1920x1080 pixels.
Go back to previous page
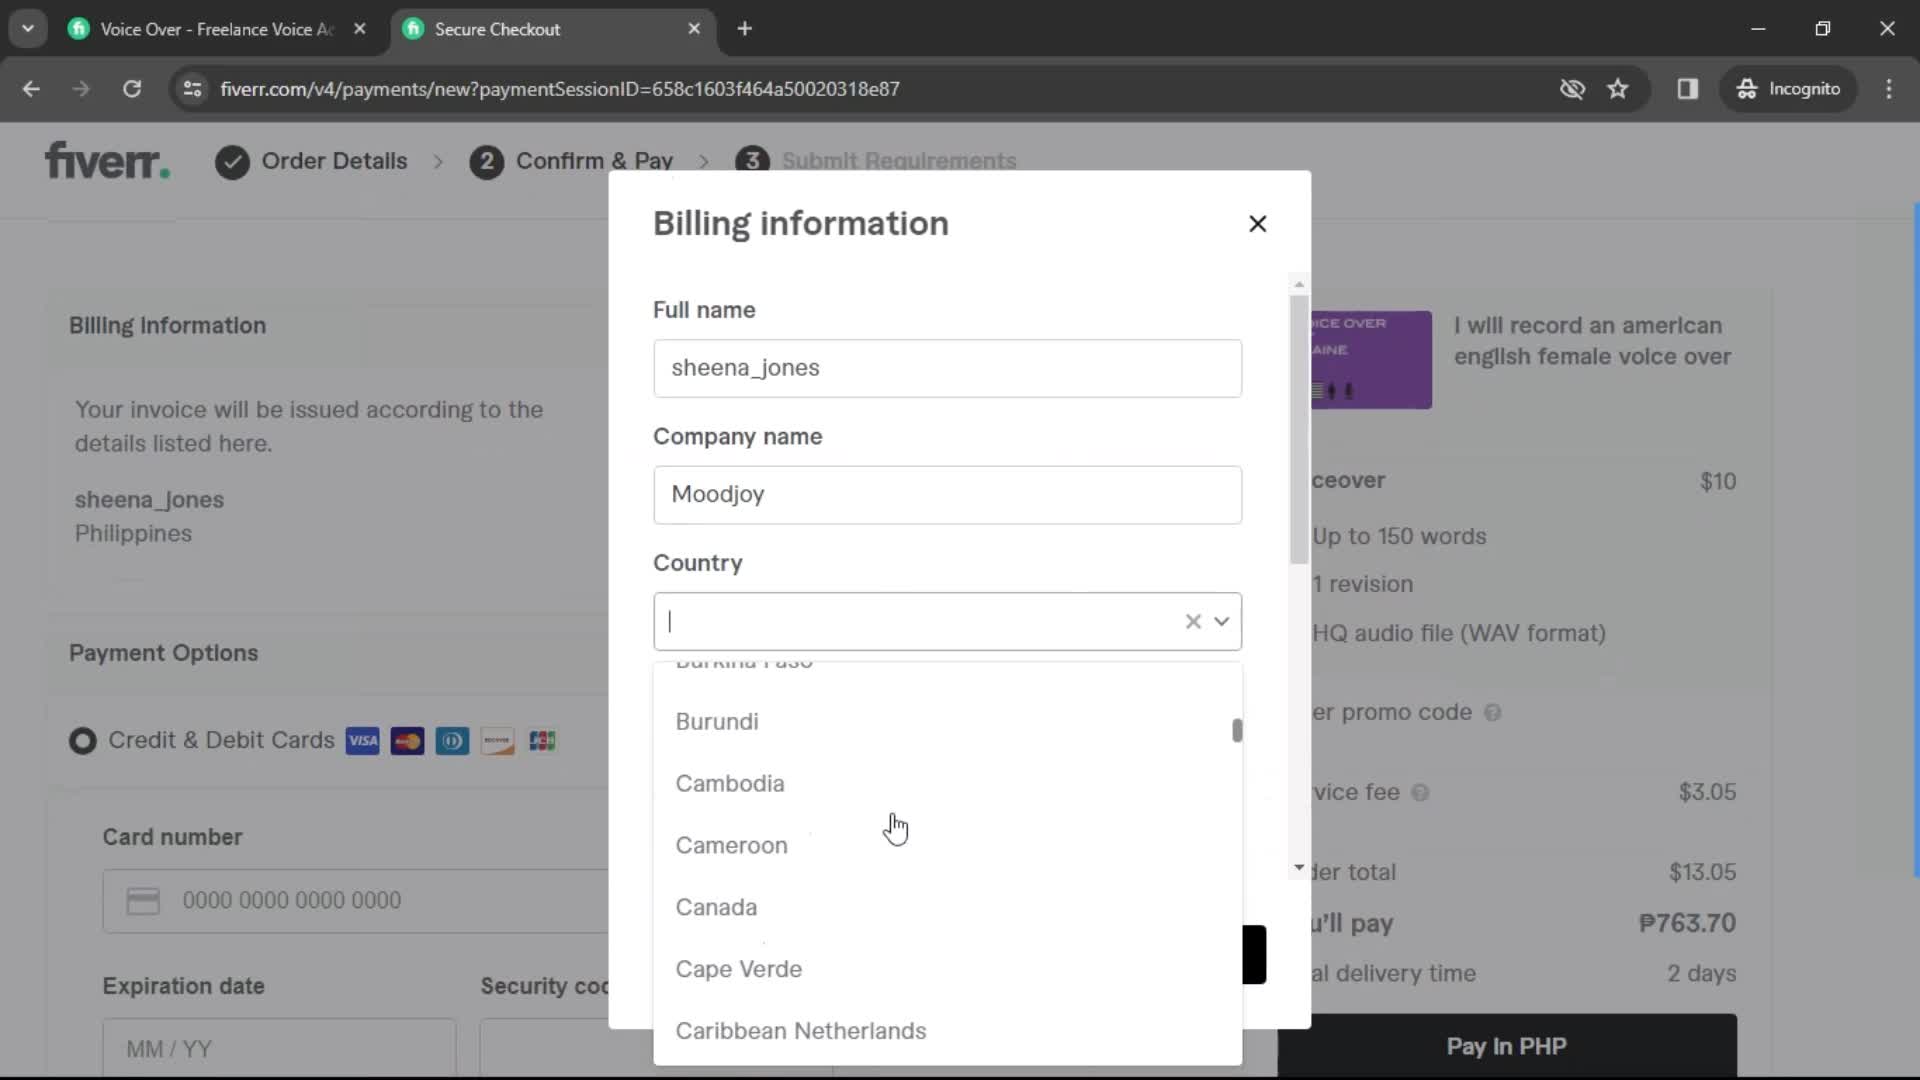pyautogui.click(x=31, y=89)
